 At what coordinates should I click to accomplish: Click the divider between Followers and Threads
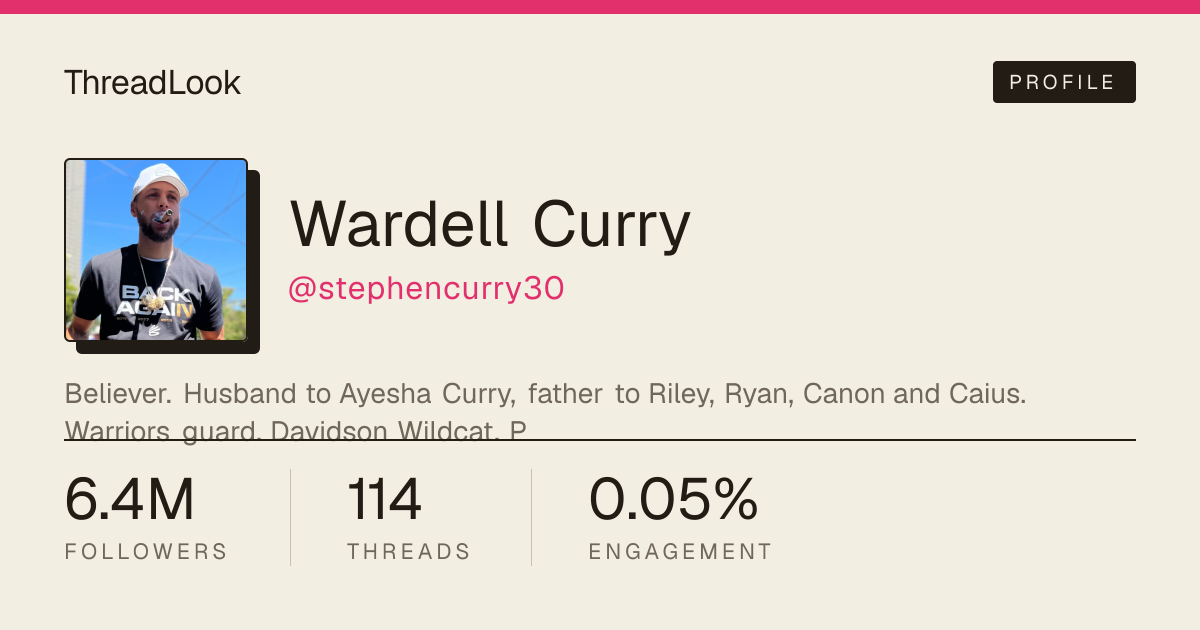click(x=290, y=517)
